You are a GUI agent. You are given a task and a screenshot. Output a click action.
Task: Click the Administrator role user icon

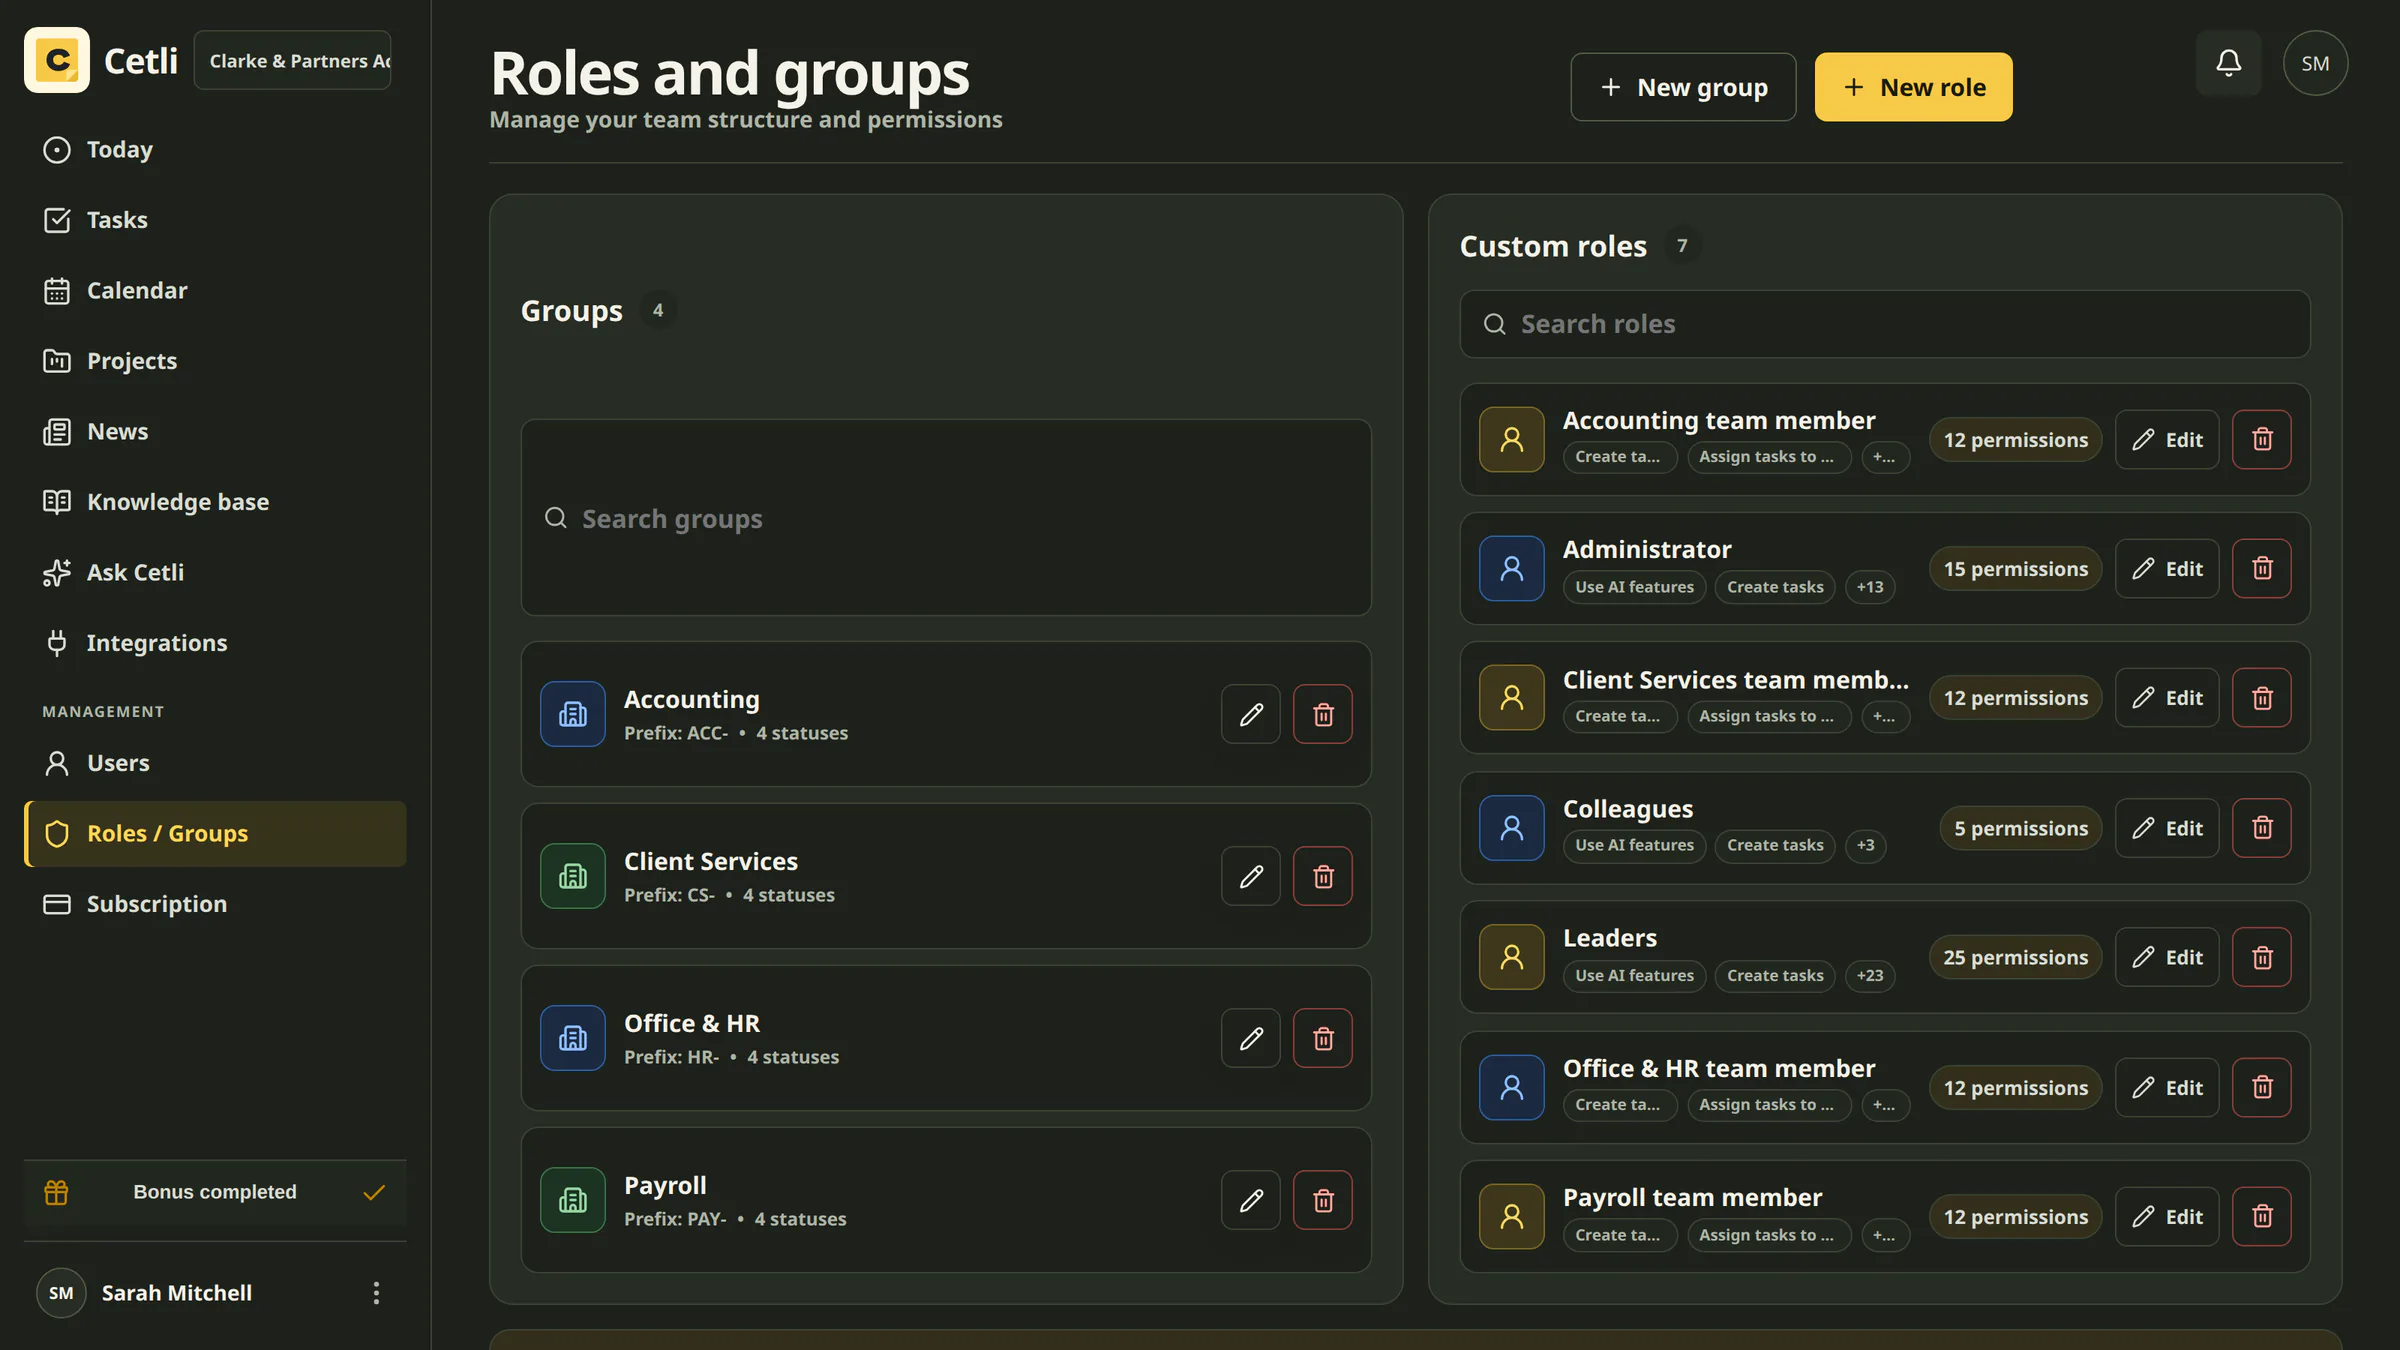tap(1512, 568)
